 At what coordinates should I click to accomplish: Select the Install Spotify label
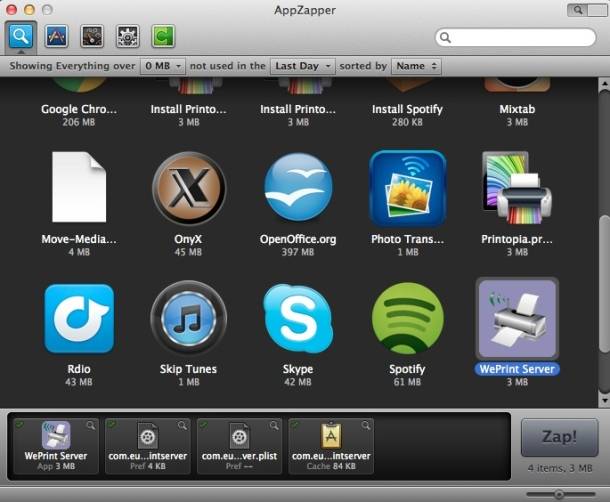pos(407,109)
